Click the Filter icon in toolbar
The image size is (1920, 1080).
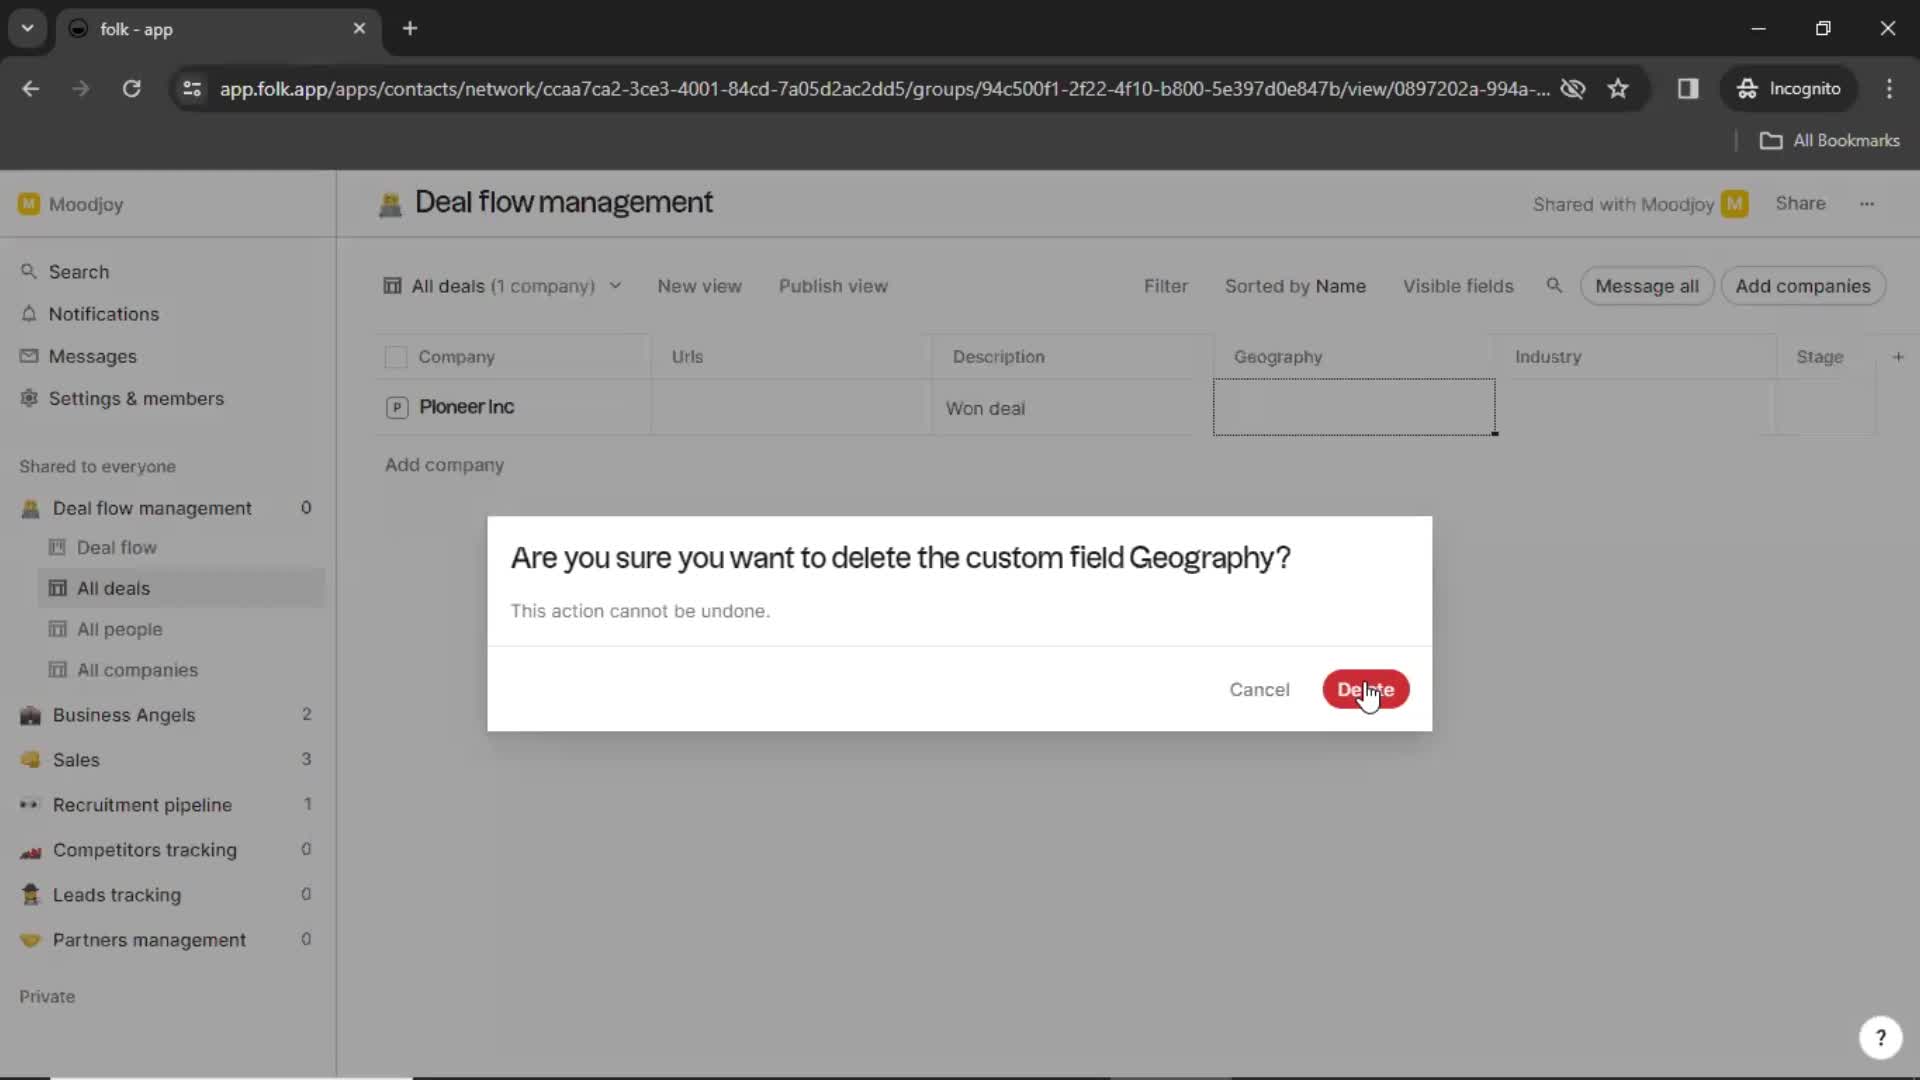tap(1164, 286)
